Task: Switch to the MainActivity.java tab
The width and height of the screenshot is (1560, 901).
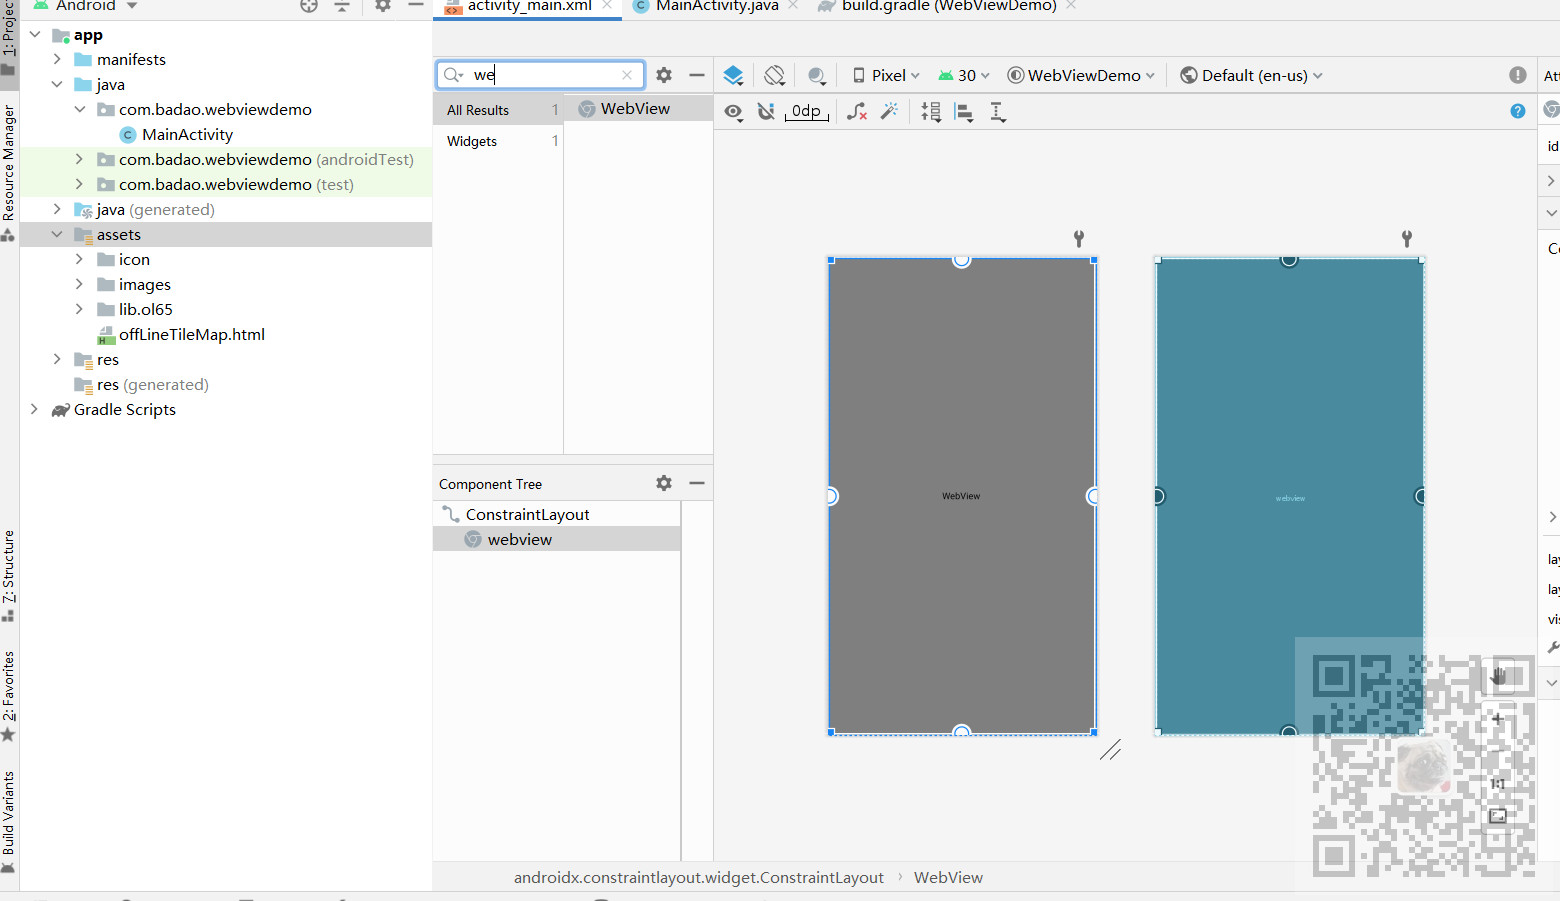Action: 717,6
